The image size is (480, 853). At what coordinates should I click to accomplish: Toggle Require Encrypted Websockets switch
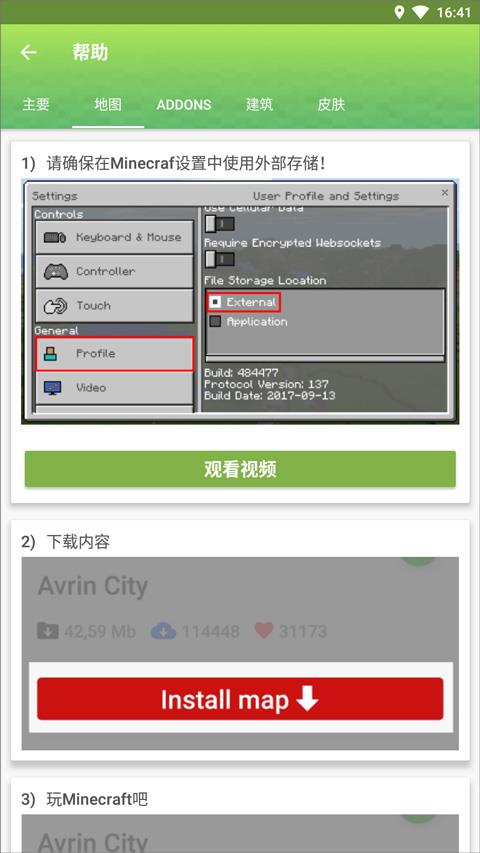coord(219,259)
